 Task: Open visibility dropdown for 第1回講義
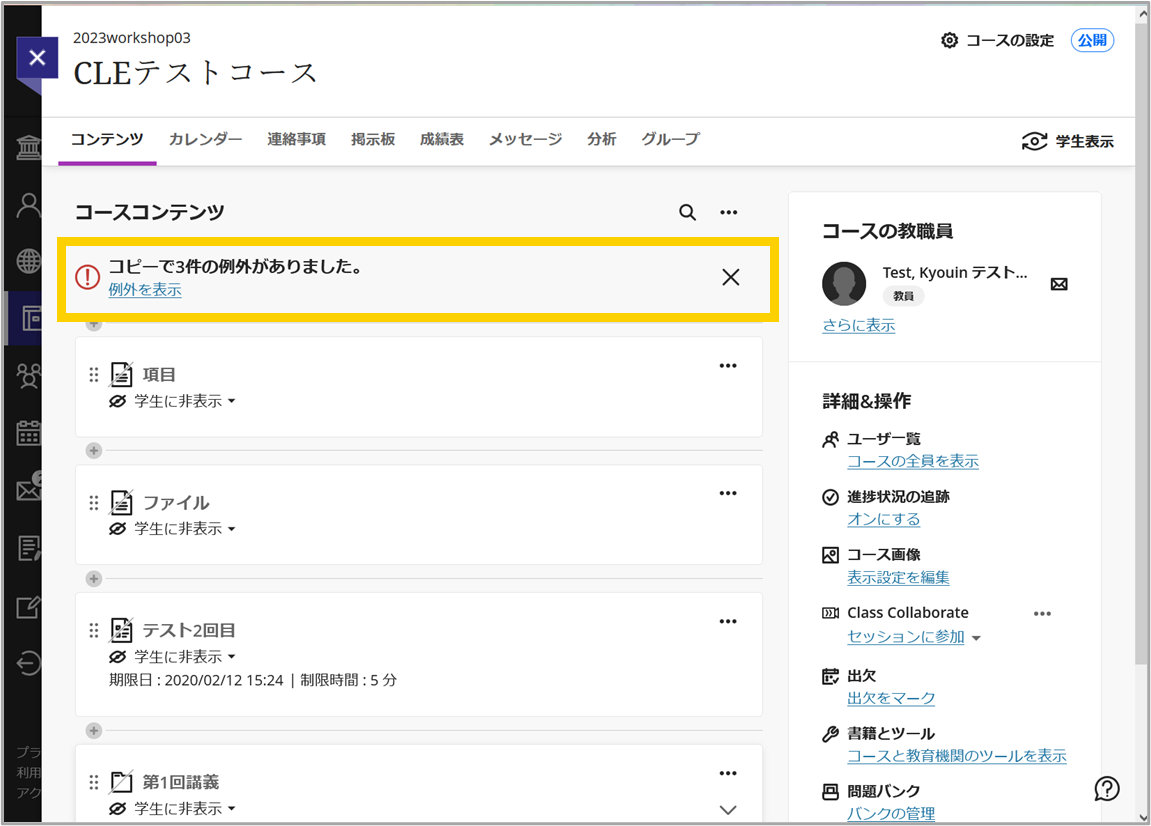pyautogui.click(x=173, y=809)
